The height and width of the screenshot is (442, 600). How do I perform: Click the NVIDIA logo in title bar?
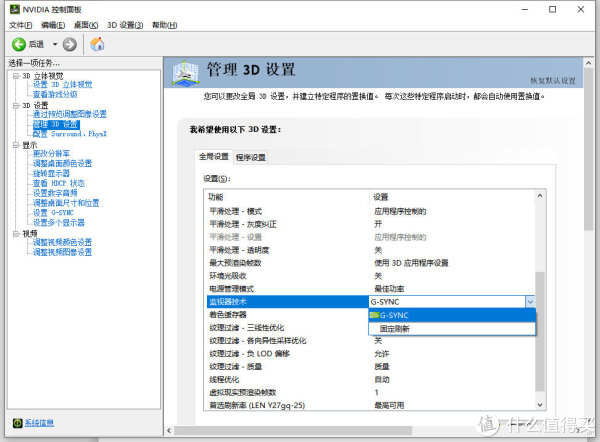click(x=15, y=9)
